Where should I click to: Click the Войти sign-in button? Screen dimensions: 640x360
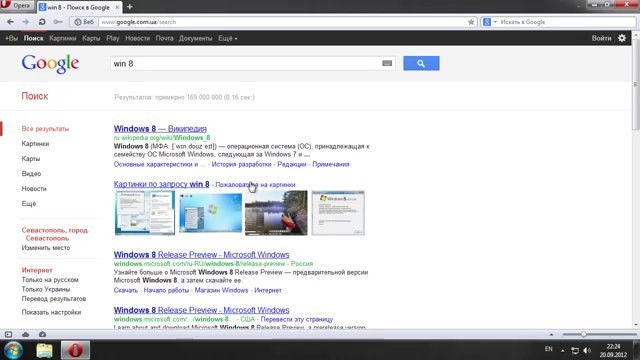tap(601, 38)
